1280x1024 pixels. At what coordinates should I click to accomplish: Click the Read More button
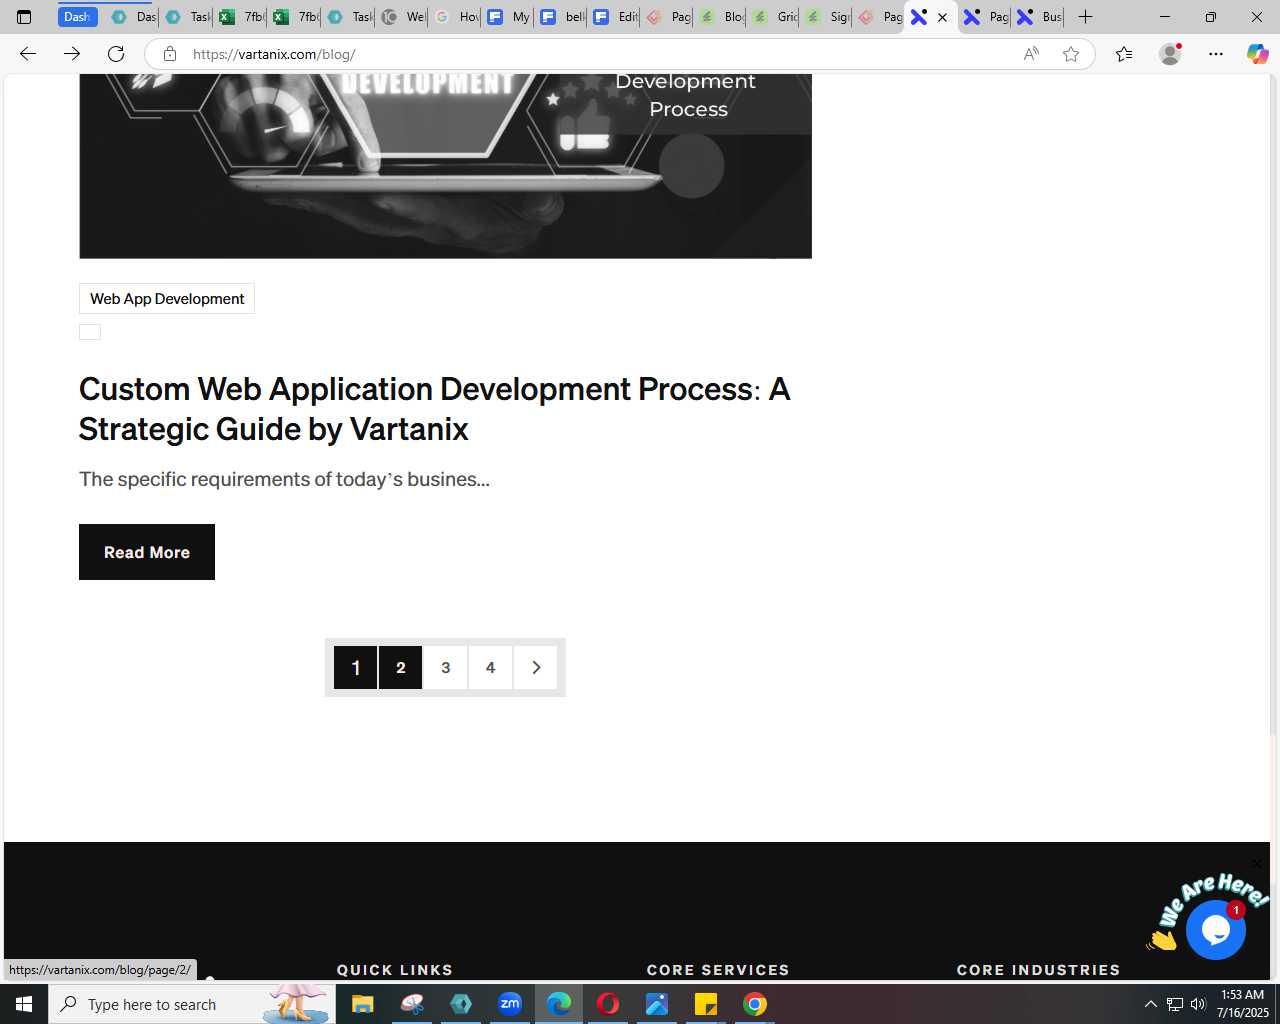(147, 552)
